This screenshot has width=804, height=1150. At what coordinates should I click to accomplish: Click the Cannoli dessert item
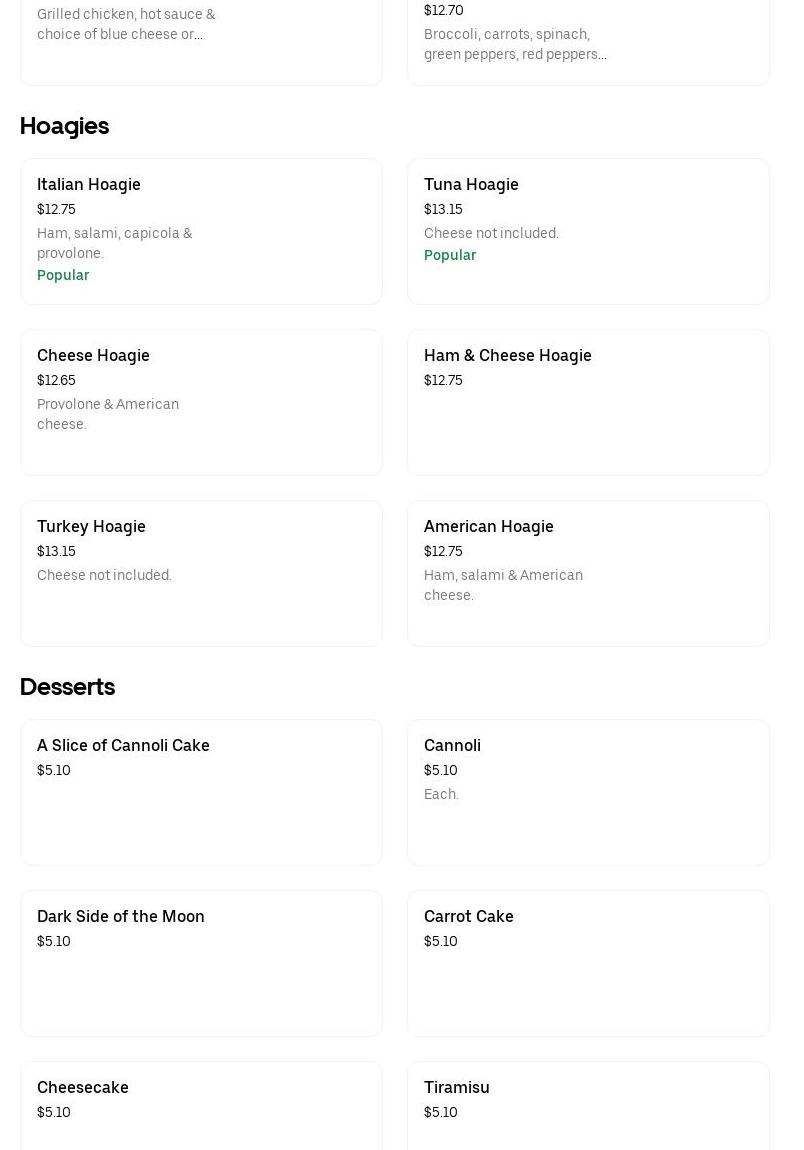click(x=588, y=792)
